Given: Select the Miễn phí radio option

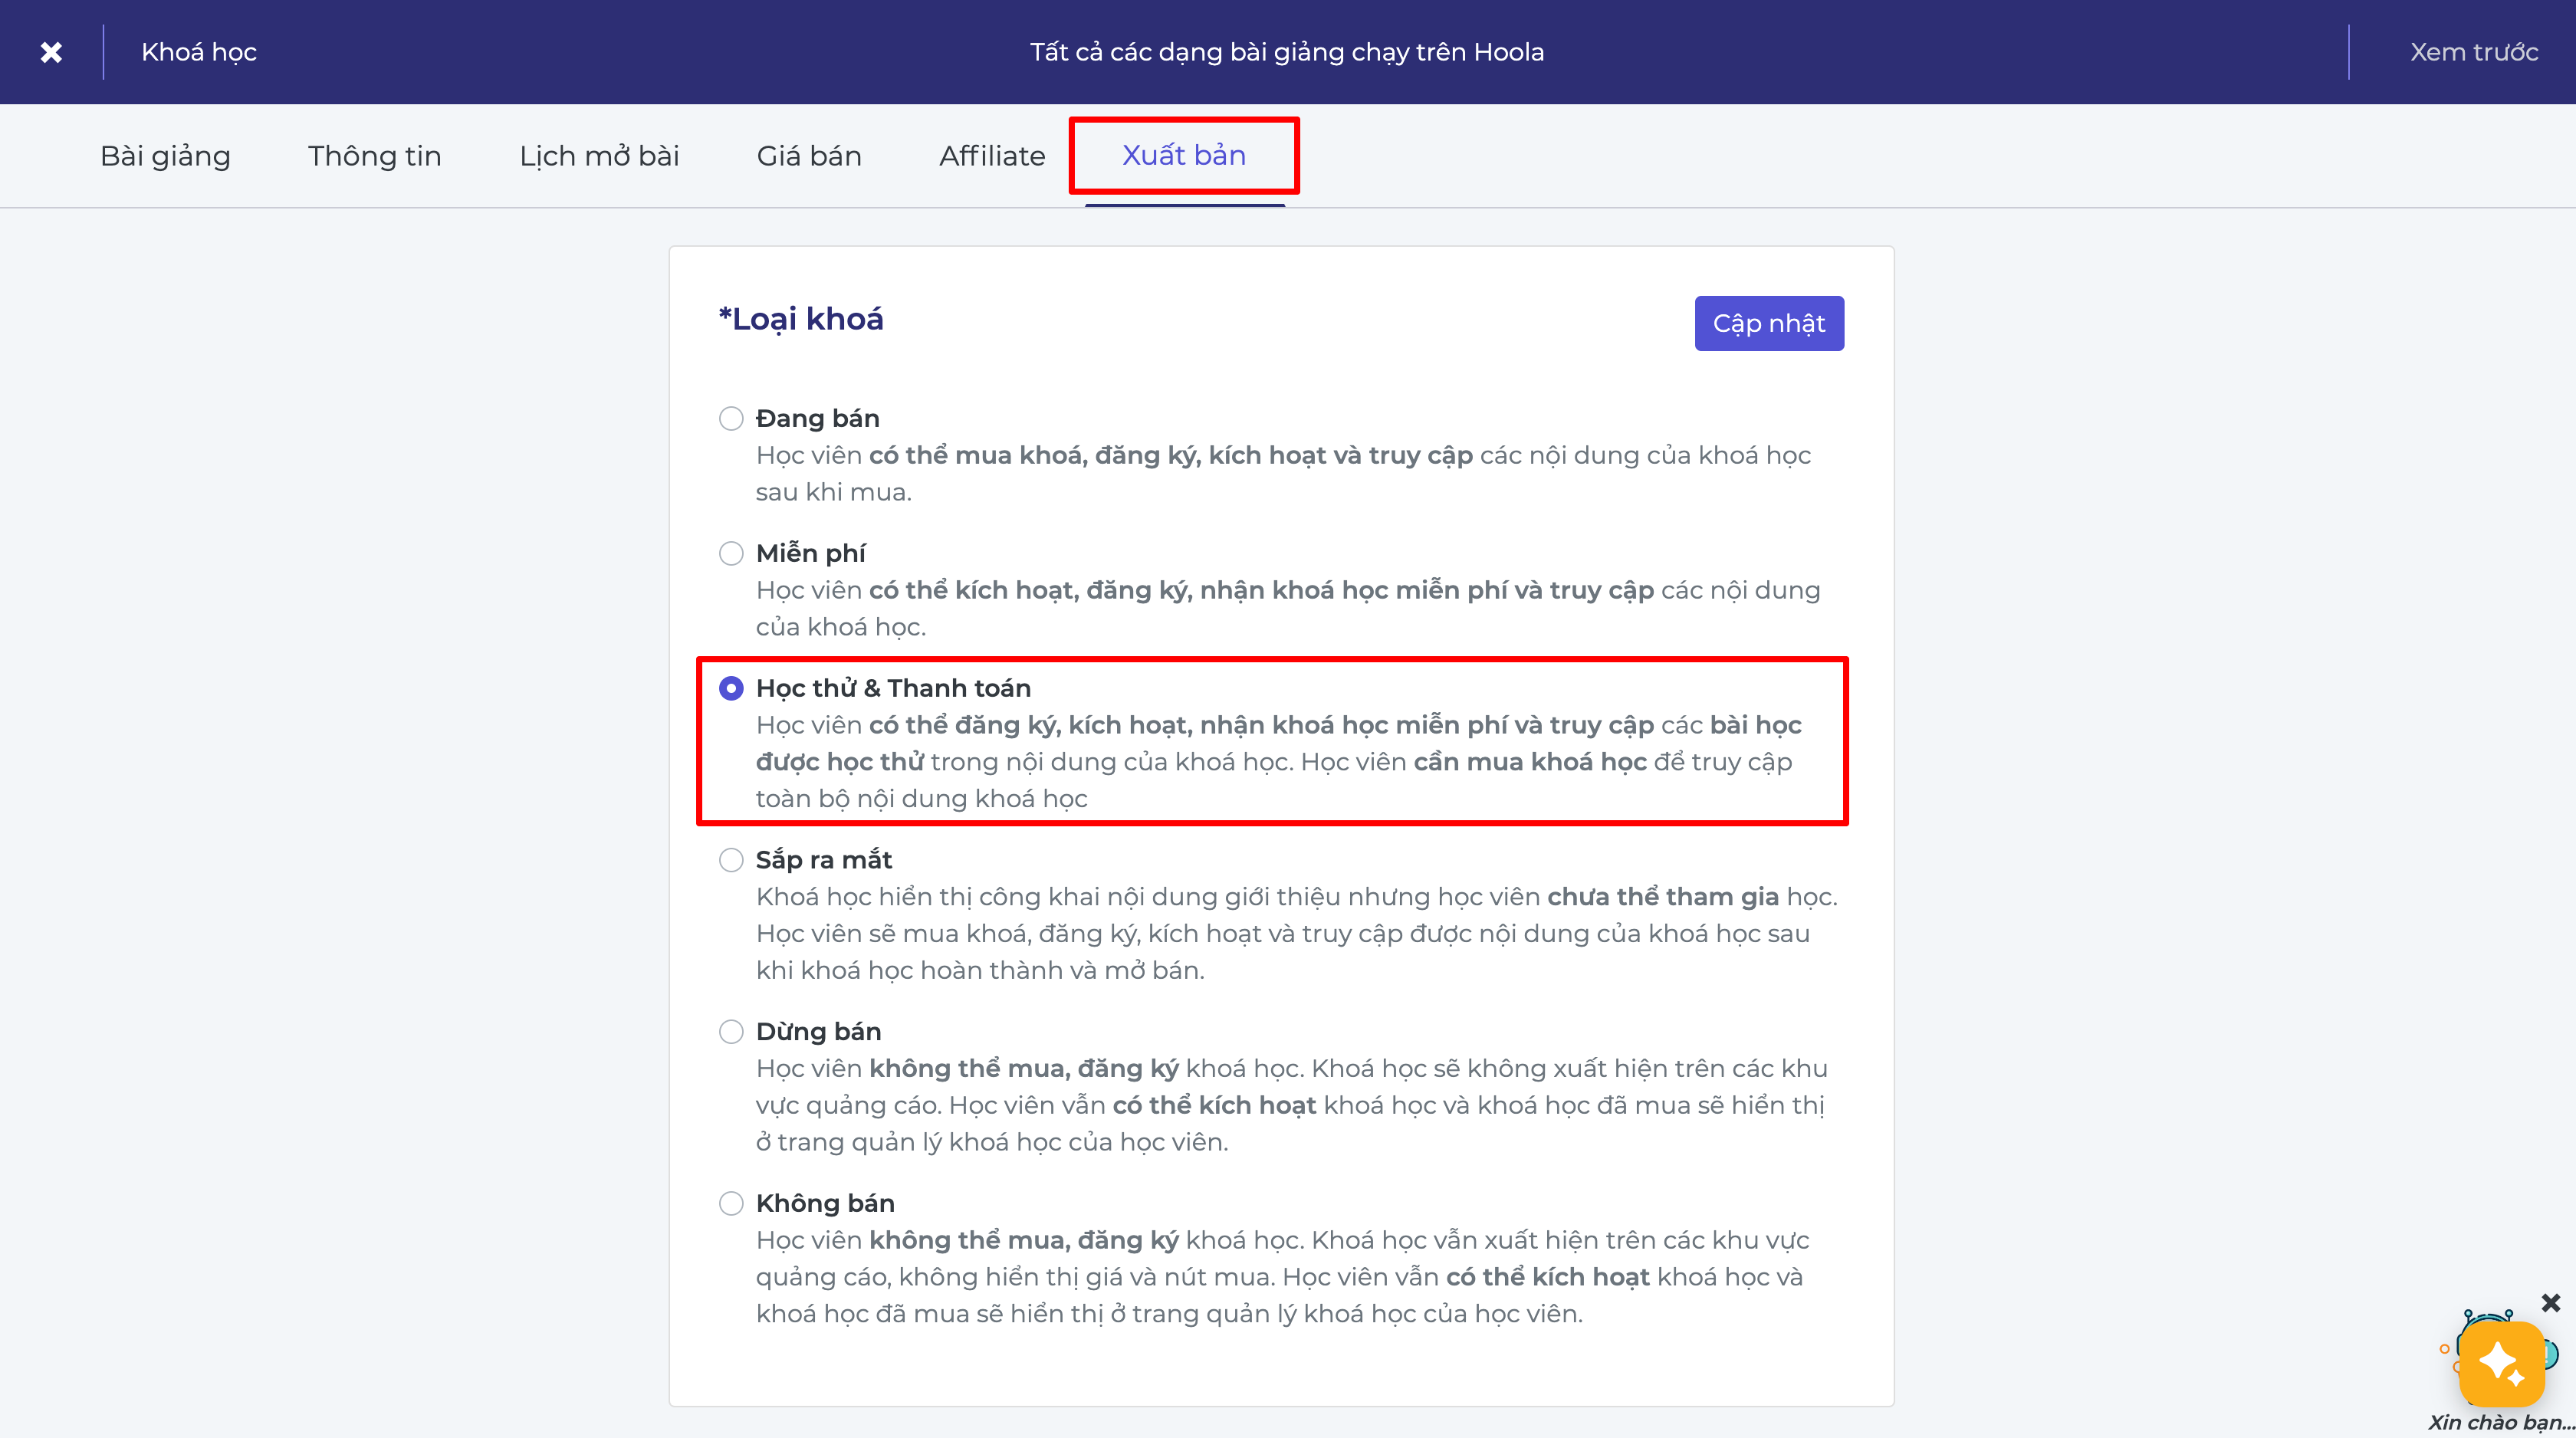Looking at the screenshot, I should pos(731,553).
